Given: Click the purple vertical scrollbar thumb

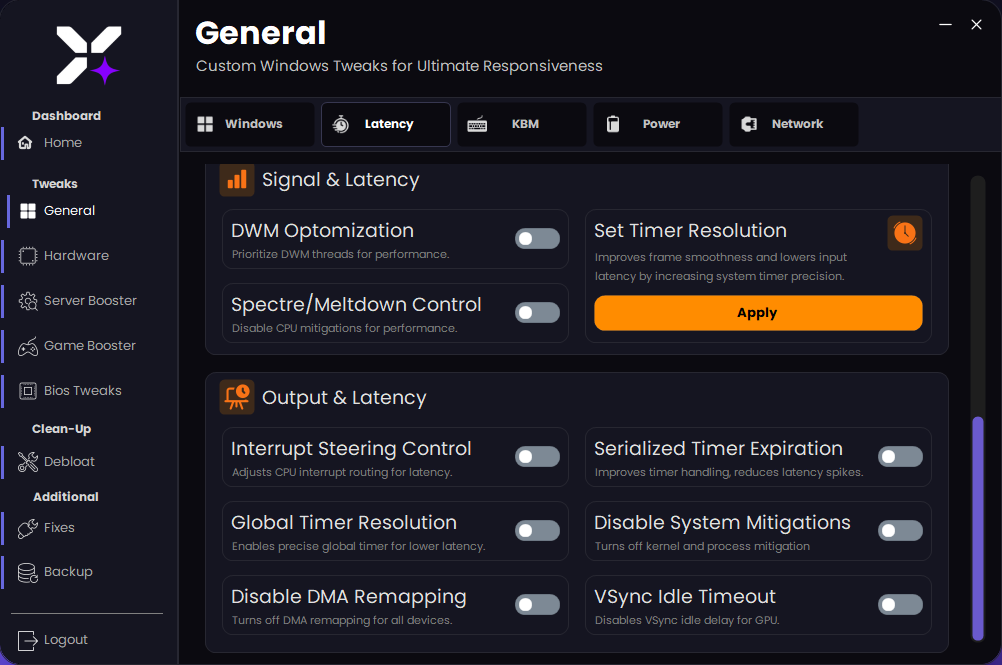Looking at the screenshot, I should 978,527.
